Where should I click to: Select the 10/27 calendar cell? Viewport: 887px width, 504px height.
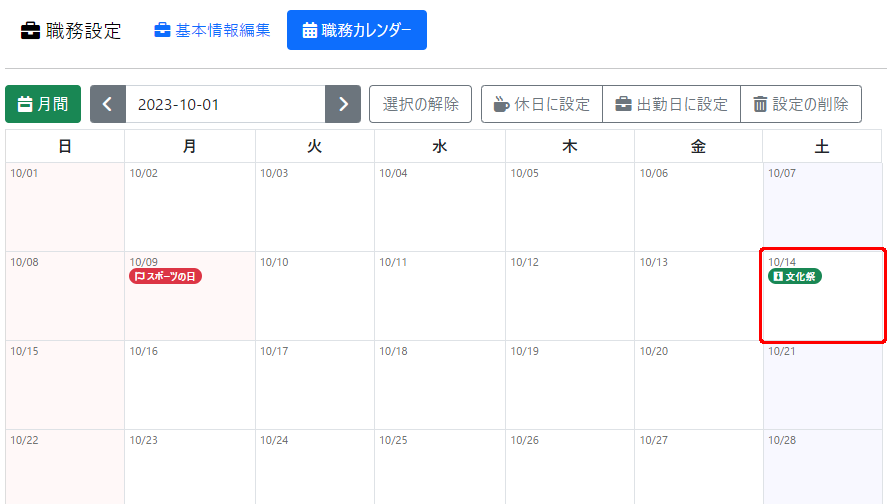699,467
